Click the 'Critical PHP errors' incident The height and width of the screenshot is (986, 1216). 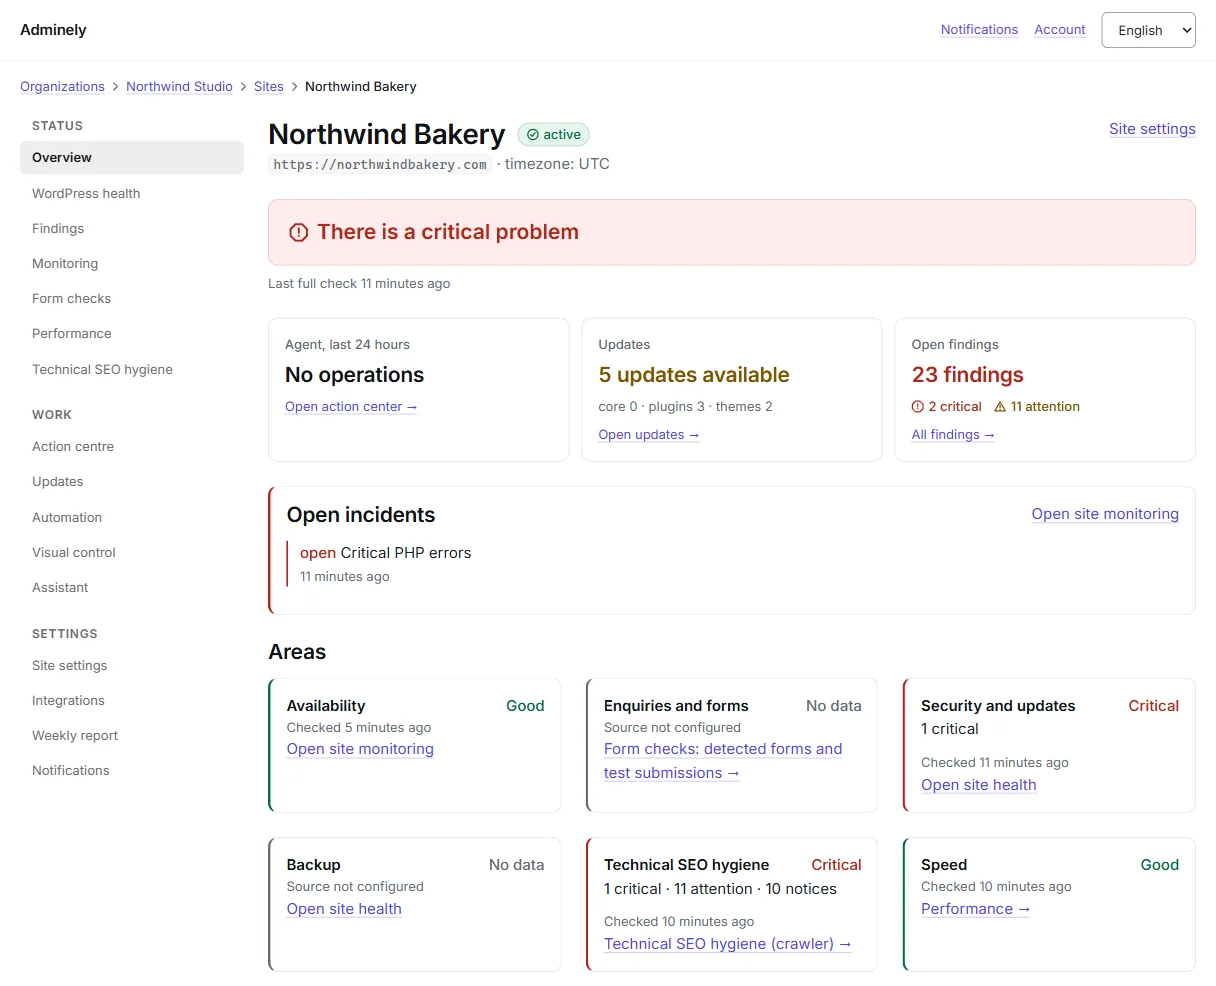click(x=406, y=553)
